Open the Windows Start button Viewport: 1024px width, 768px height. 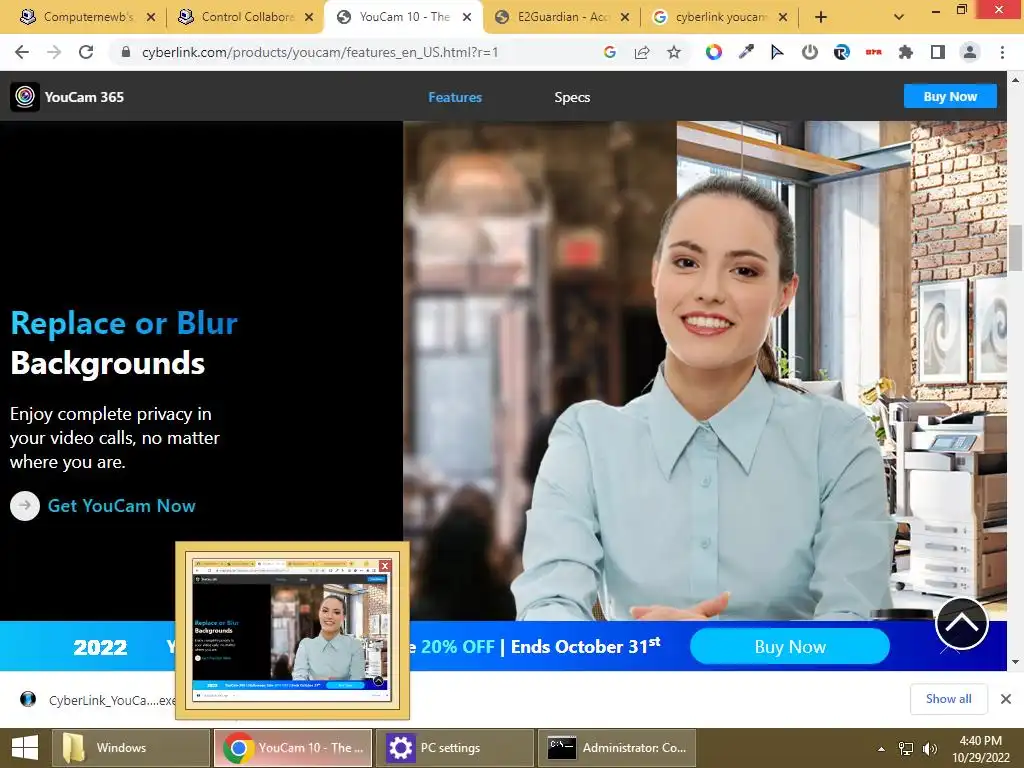click(25, 748)
